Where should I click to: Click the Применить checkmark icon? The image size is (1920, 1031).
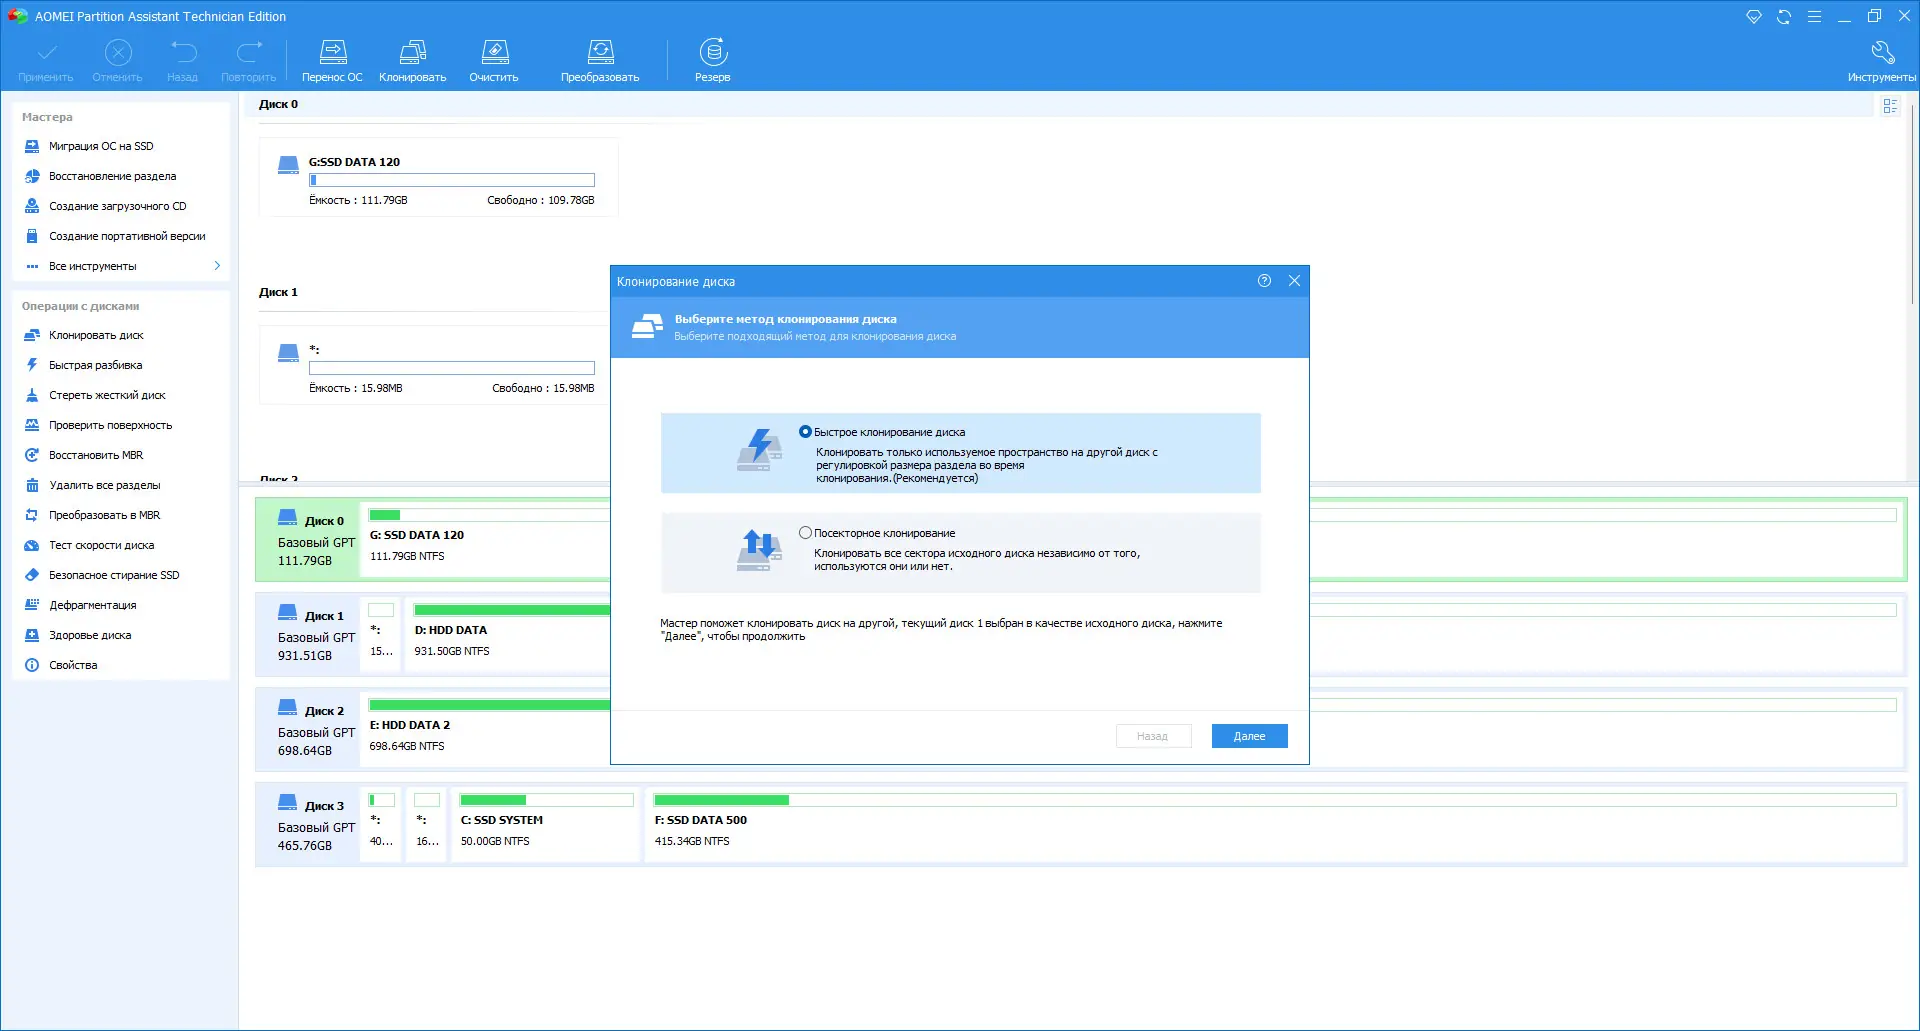point(46,52)
